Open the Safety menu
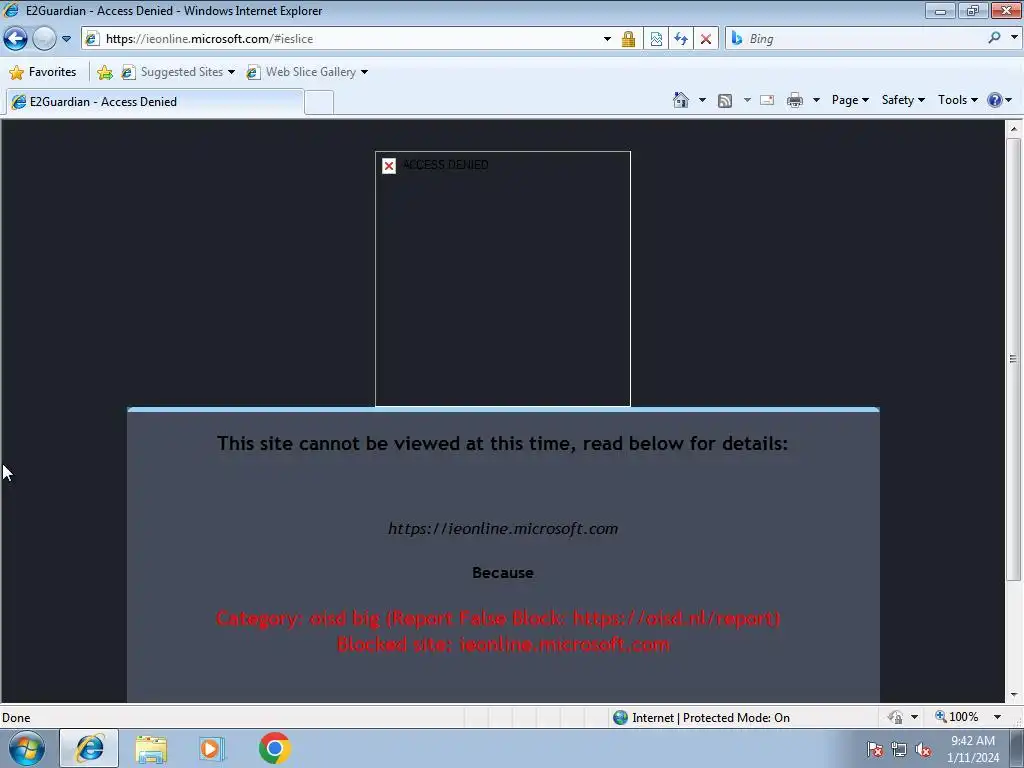The width and height of the screenshot is (1024, 768). pyautogui.click(x=903, y=100)
